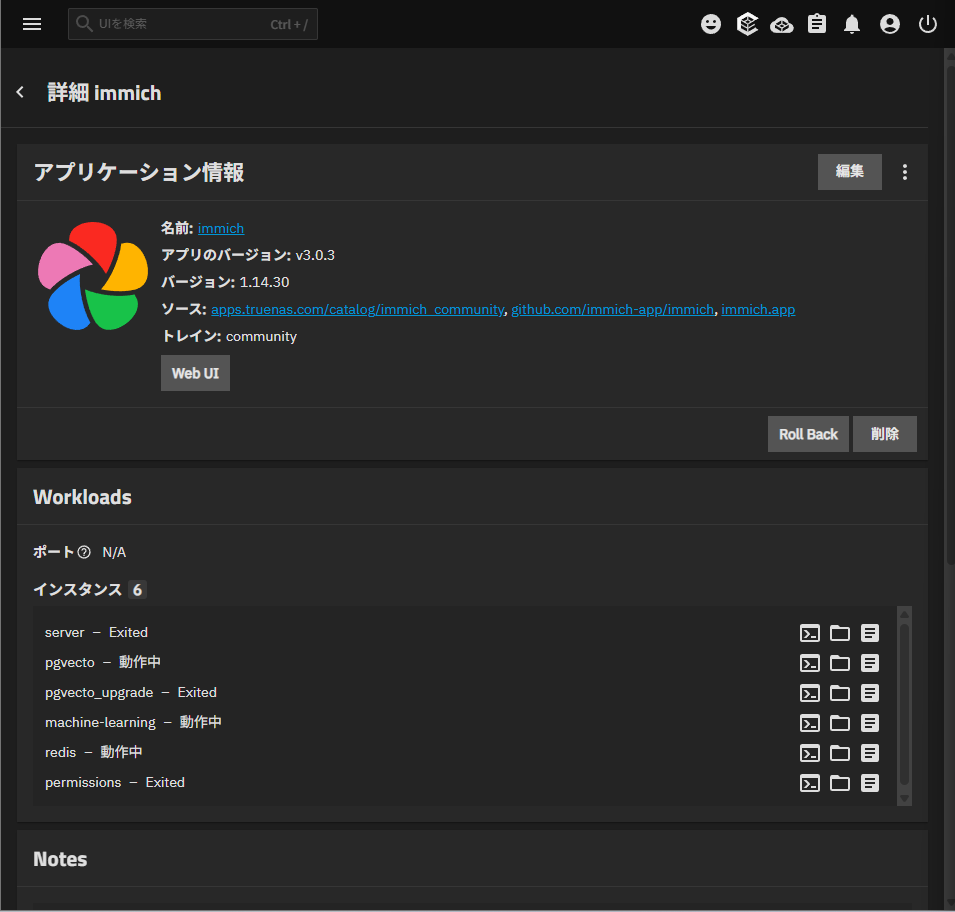
Task: Click the Workloads section heading
Action: tap(82, 497)
